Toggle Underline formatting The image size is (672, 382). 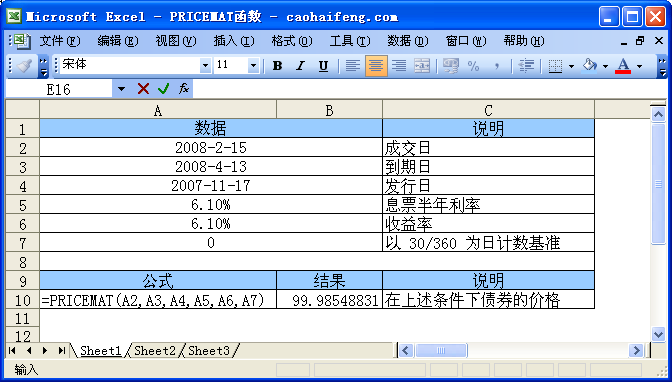coord(324,66)
